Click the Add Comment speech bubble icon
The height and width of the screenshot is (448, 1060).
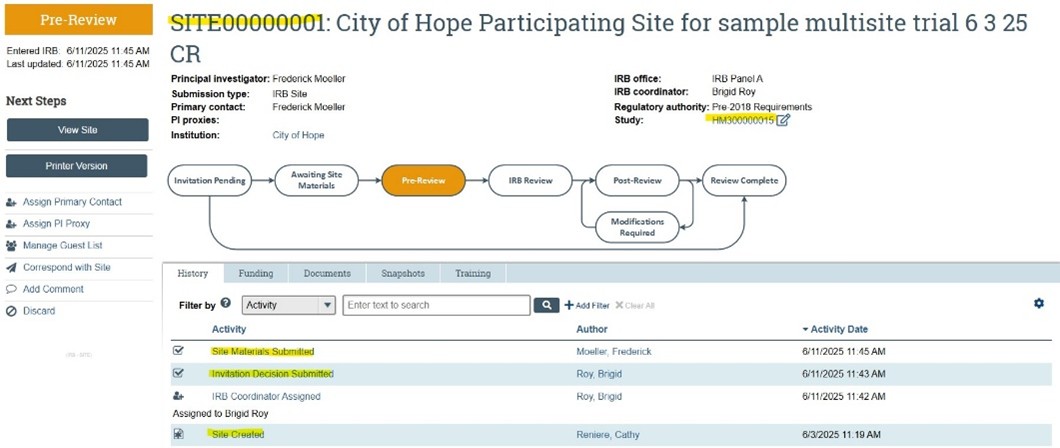click(x=12, y=290)
